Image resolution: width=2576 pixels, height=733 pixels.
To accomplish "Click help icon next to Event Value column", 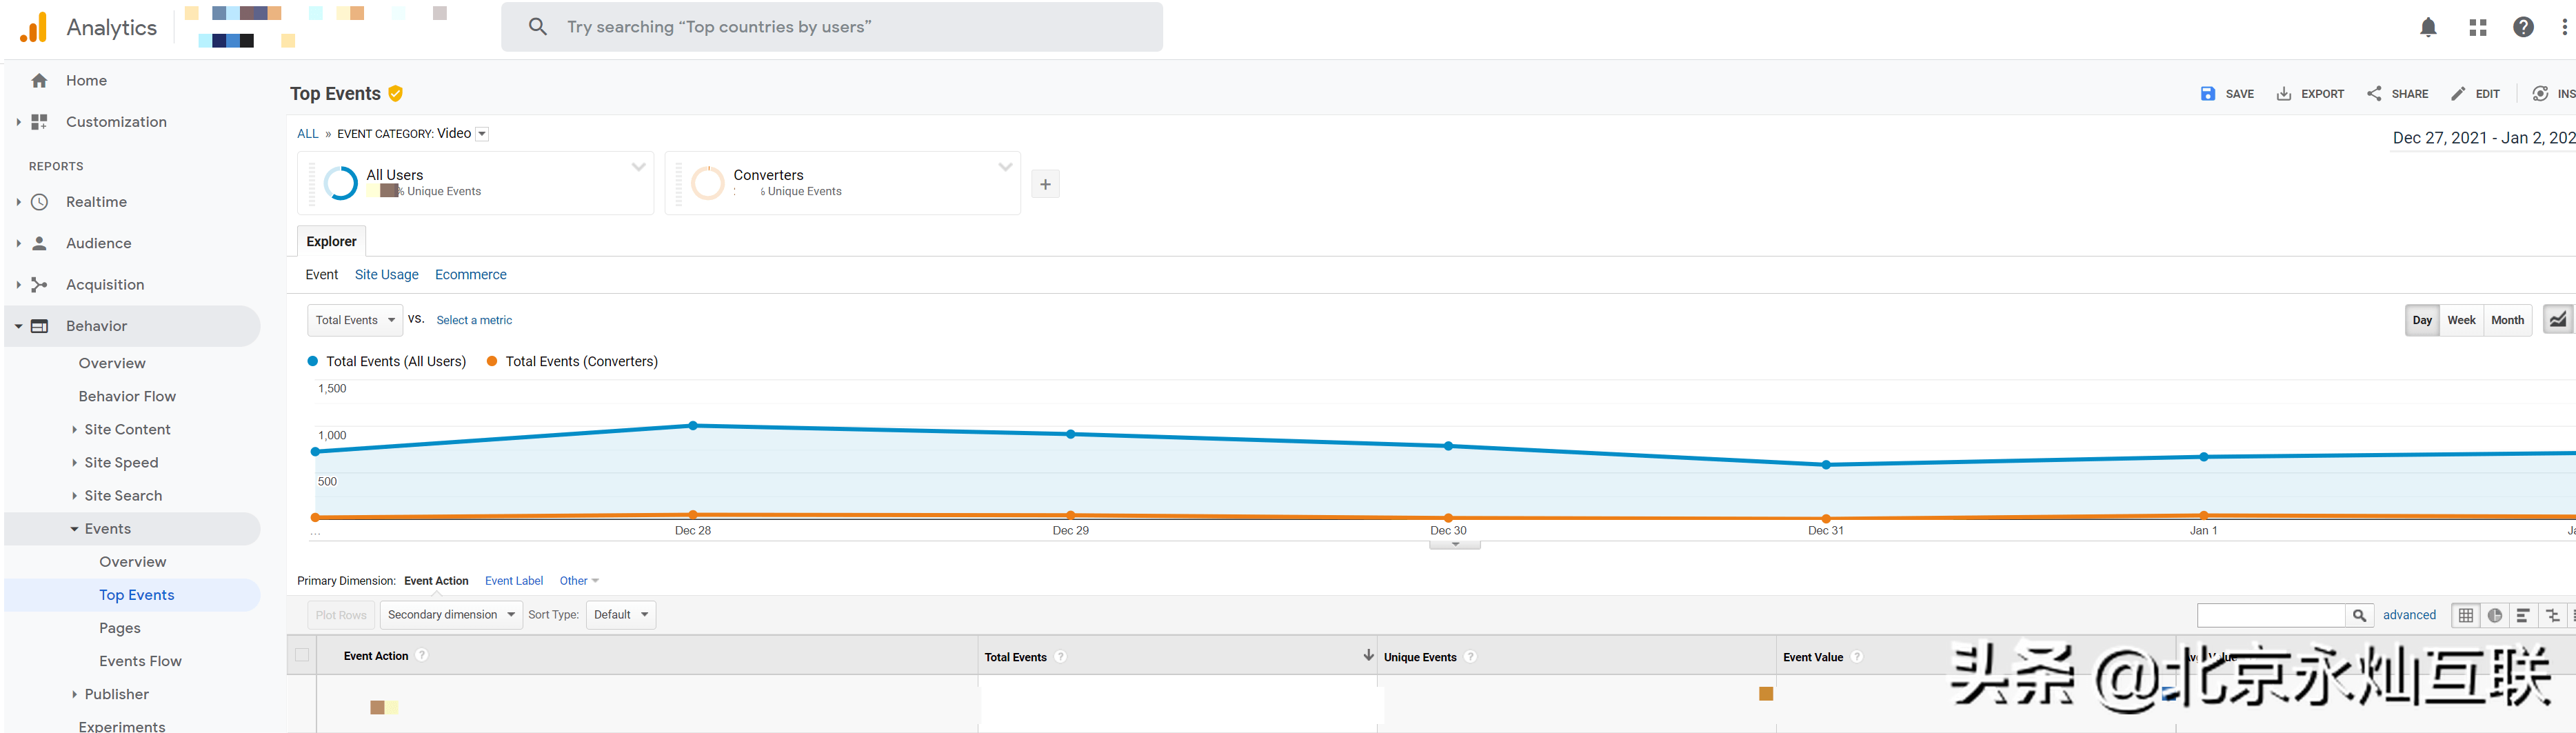I will [x=1856, y=657].
